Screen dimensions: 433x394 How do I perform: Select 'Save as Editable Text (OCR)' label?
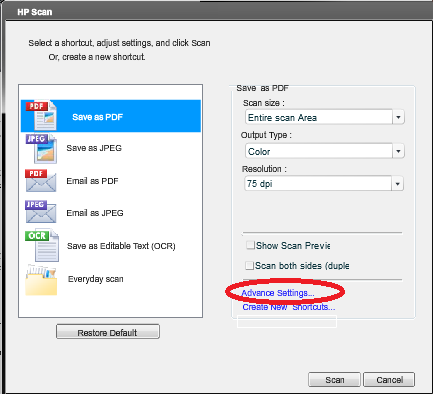point(121,246)
